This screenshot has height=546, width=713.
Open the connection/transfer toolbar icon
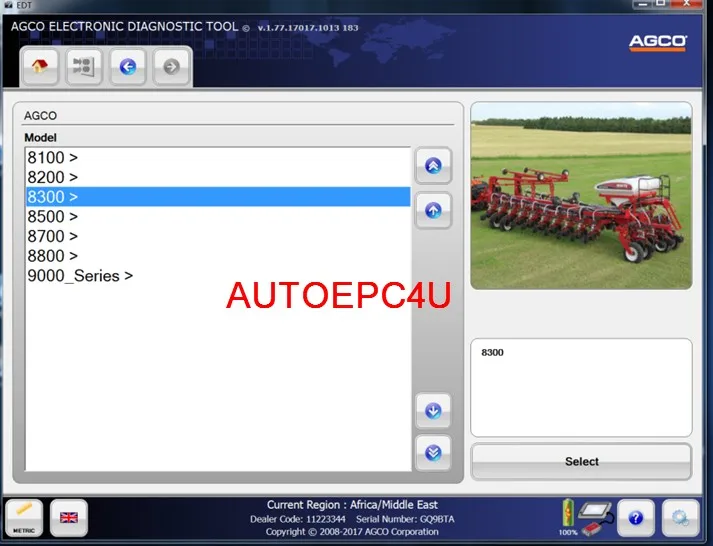click(x=84, y=67)
